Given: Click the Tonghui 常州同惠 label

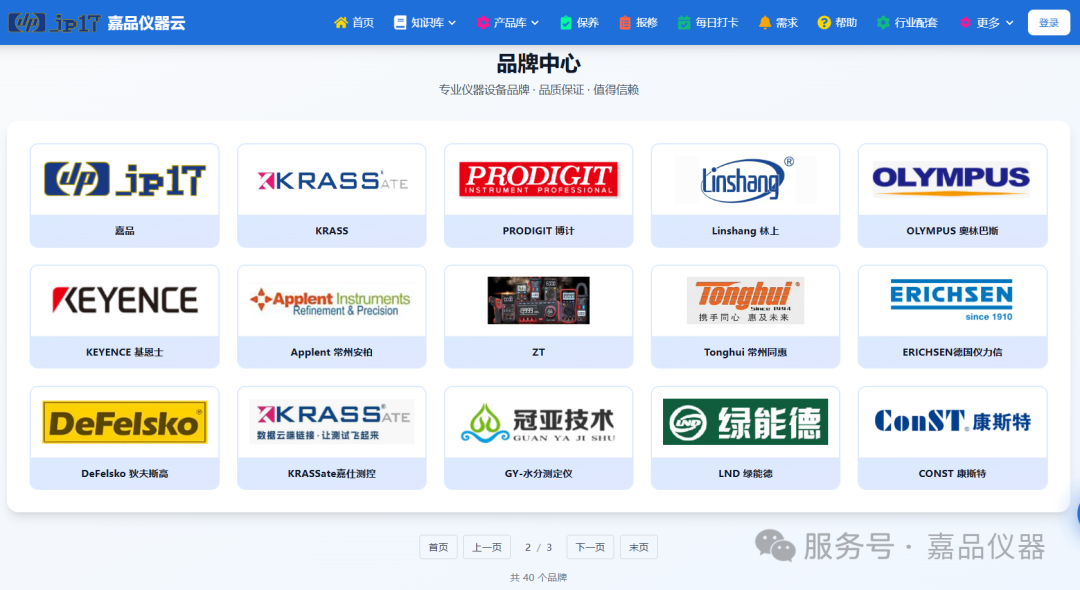Looking at the screenshot, I should (x=745, y=352).
